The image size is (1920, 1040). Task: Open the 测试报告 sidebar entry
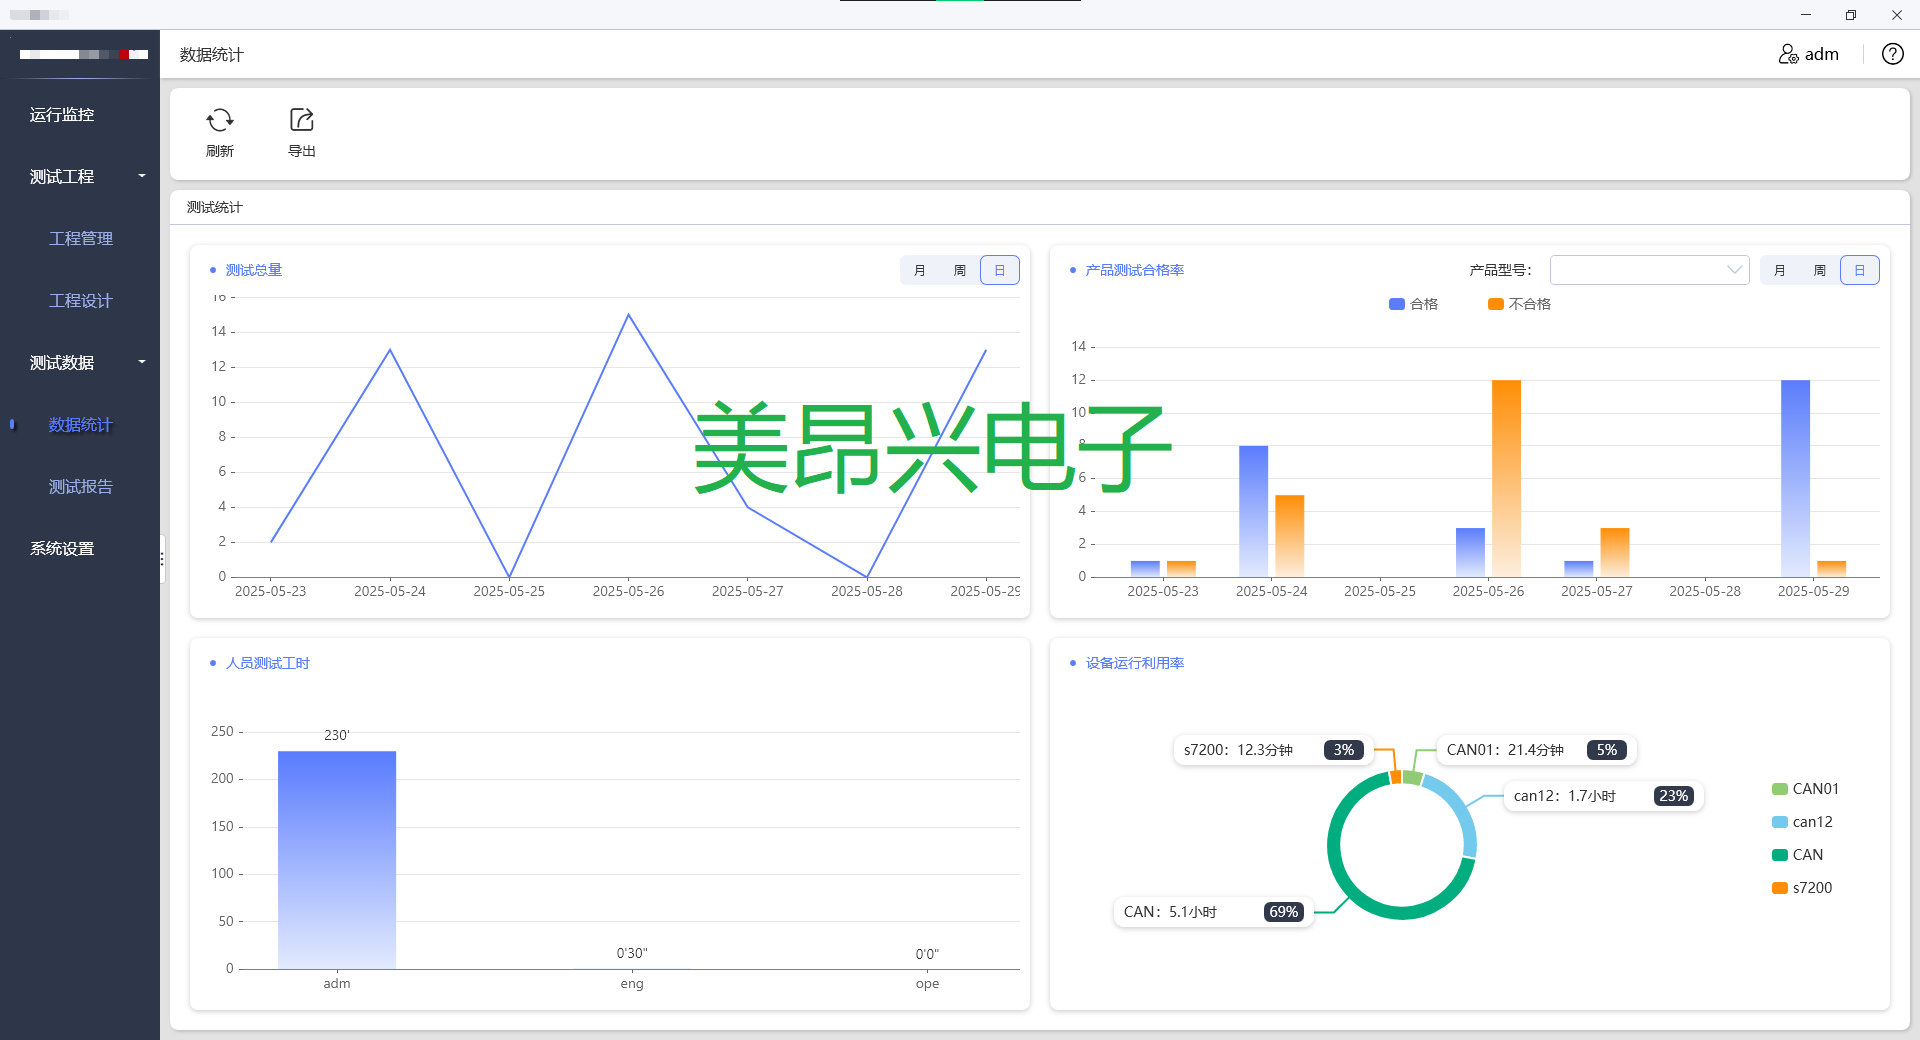81,486
